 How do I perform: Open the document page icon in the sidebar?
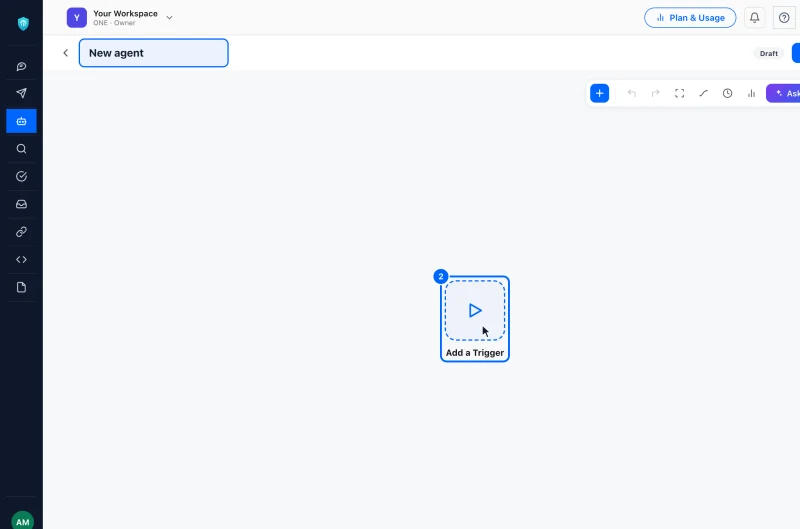pos(21,287)
